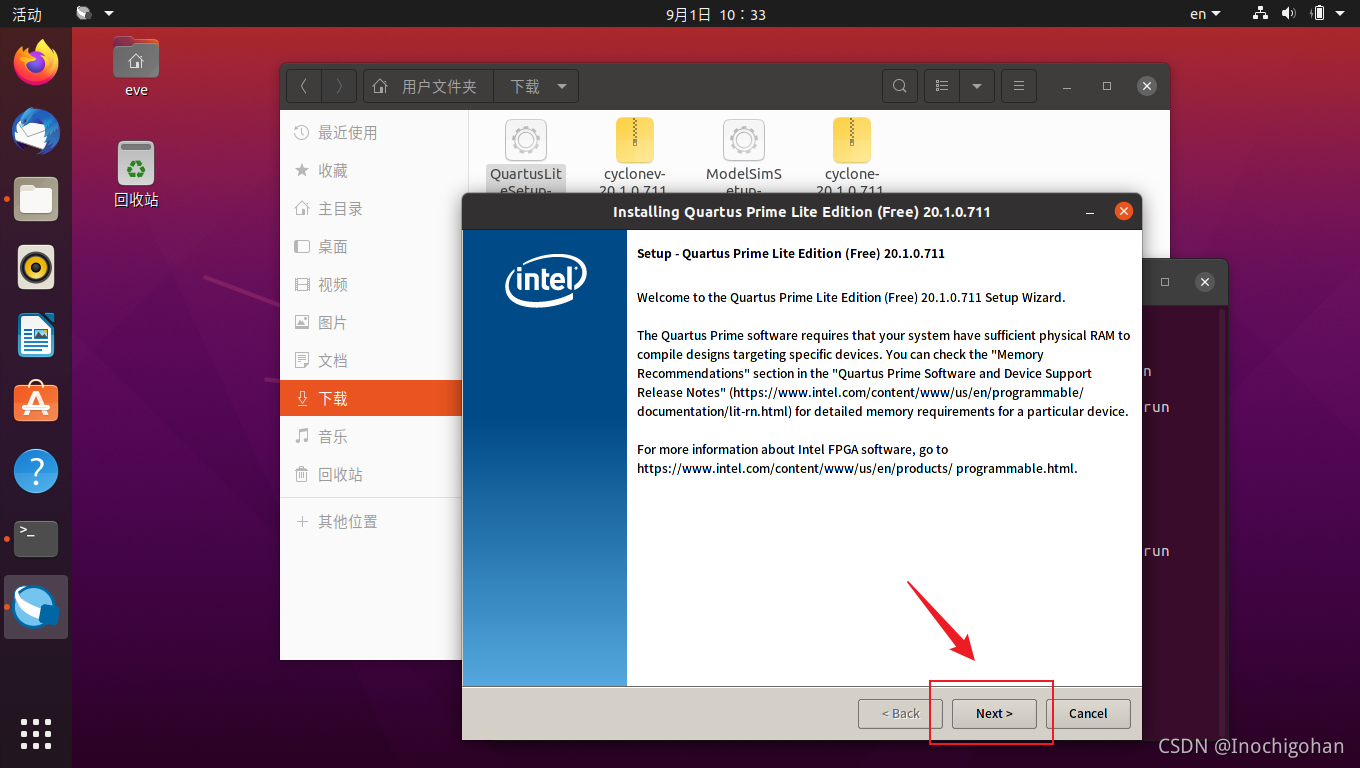The height and width of the screenshot is (768, 1360).
Task: Close the Quartus installer with the orange X
Action: (x=1123, y=211)
